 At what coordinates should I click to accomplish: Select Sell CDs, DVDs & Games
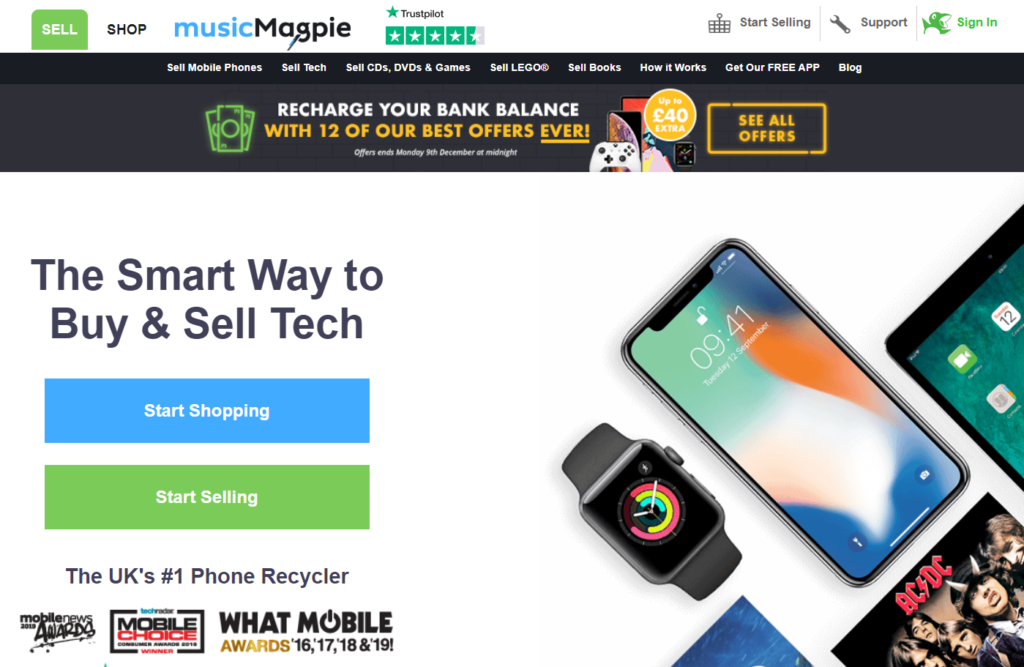[x=408, y=67]
